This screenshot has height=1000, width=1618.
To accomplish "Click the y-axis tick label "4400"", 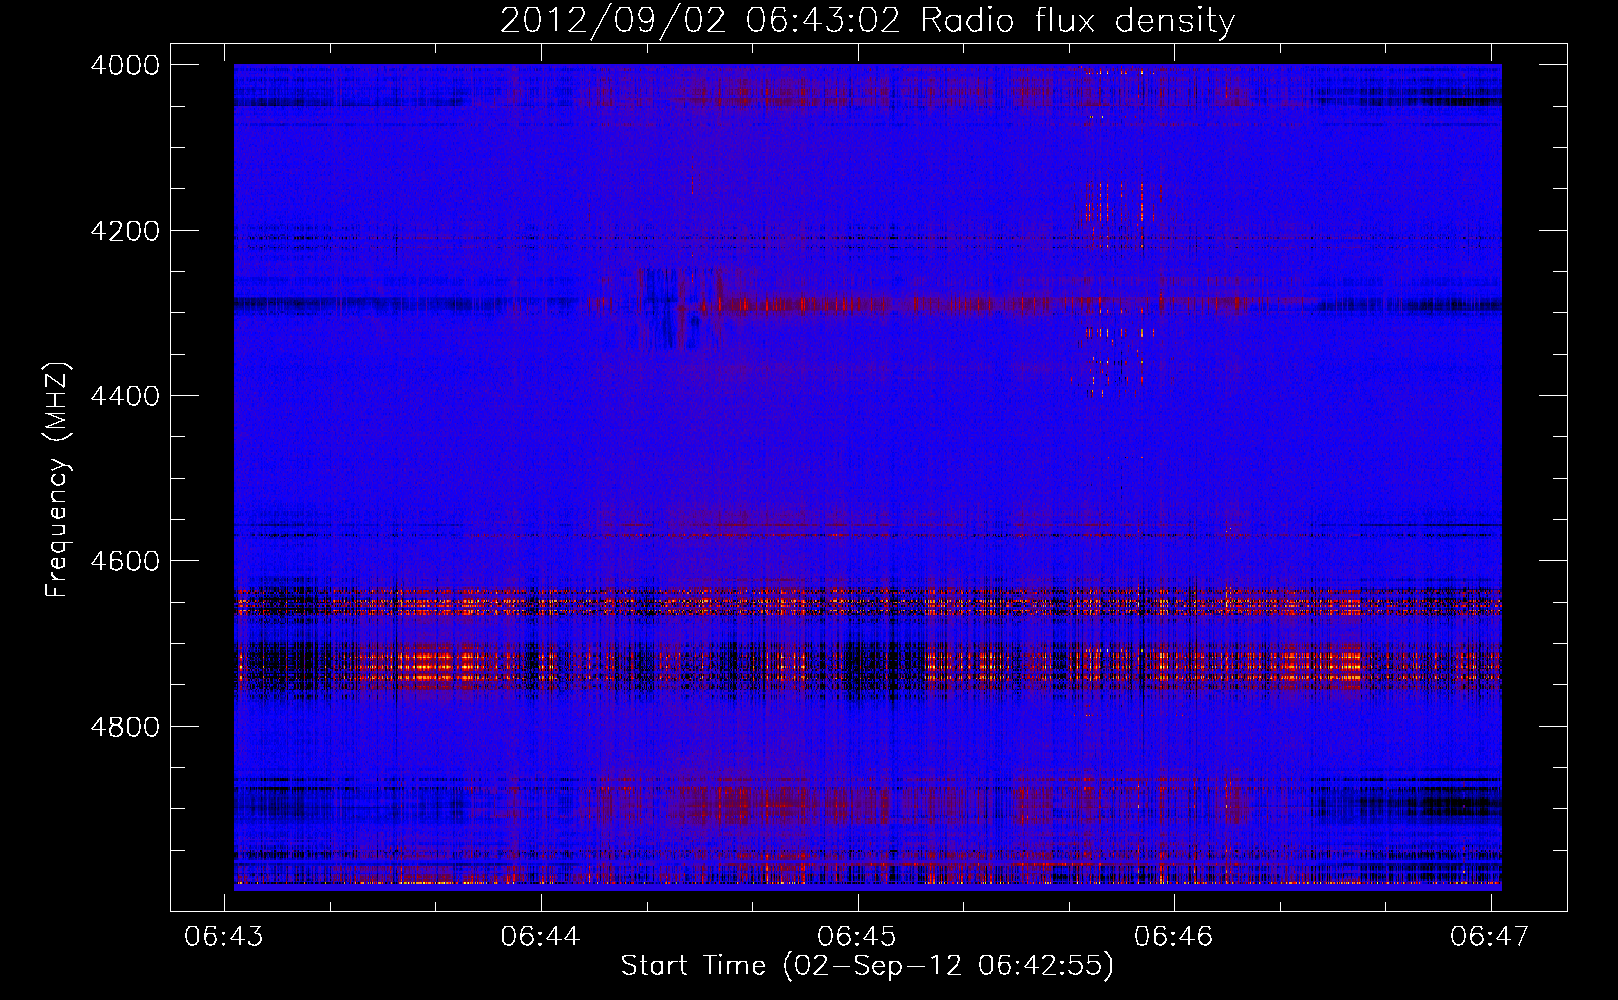I will point(125,396).
